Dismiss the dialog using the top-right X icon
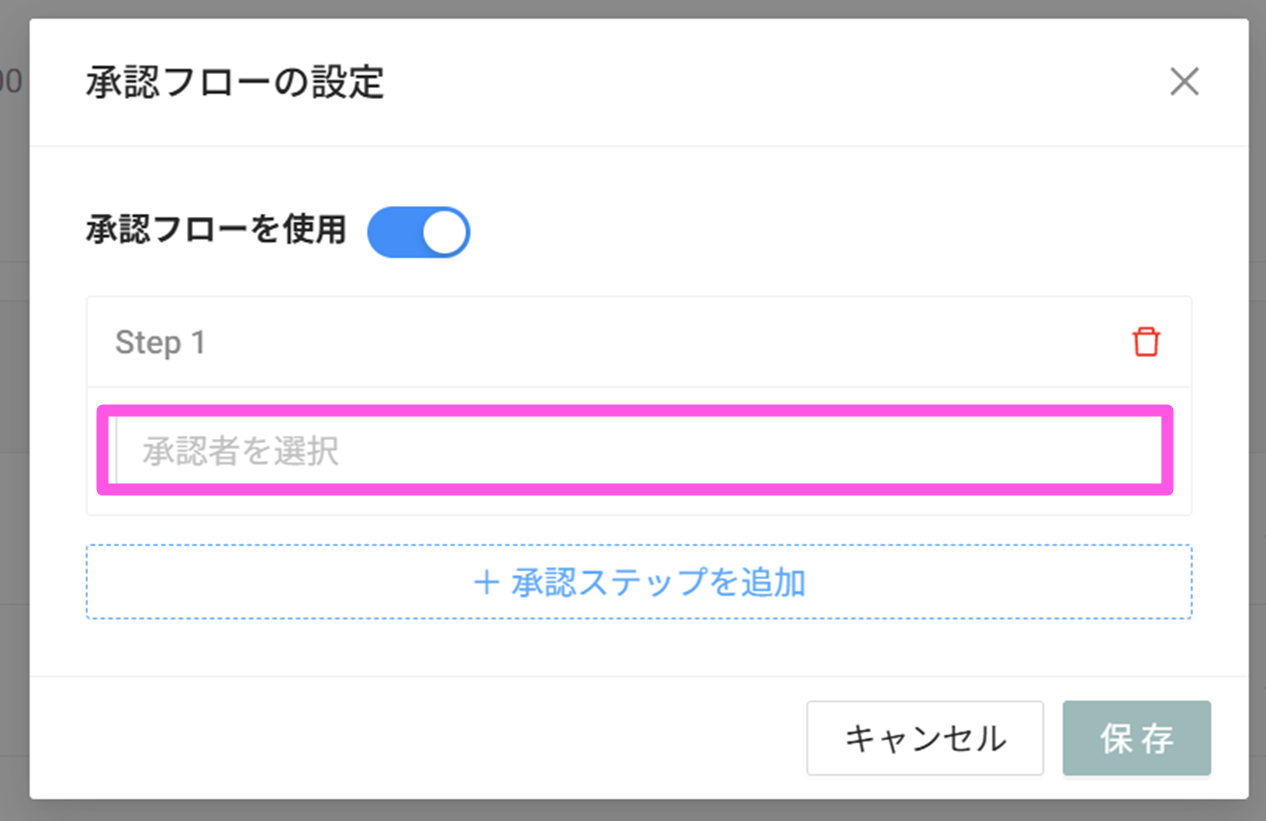Viewport: 1266px width, 821px height. [1184, 82]
